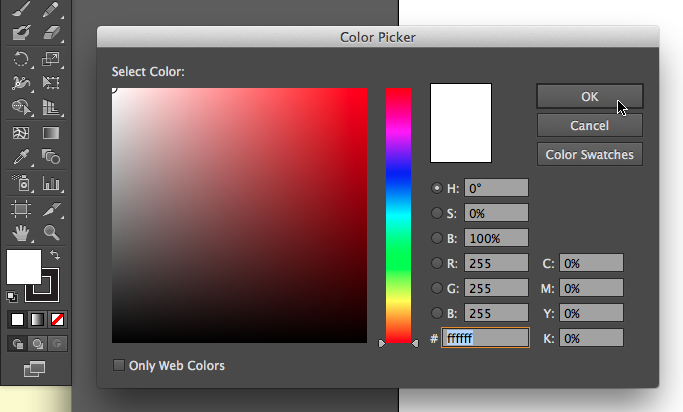
Task: Choose Draw Behind mode
Action: [x=37, y=344]
